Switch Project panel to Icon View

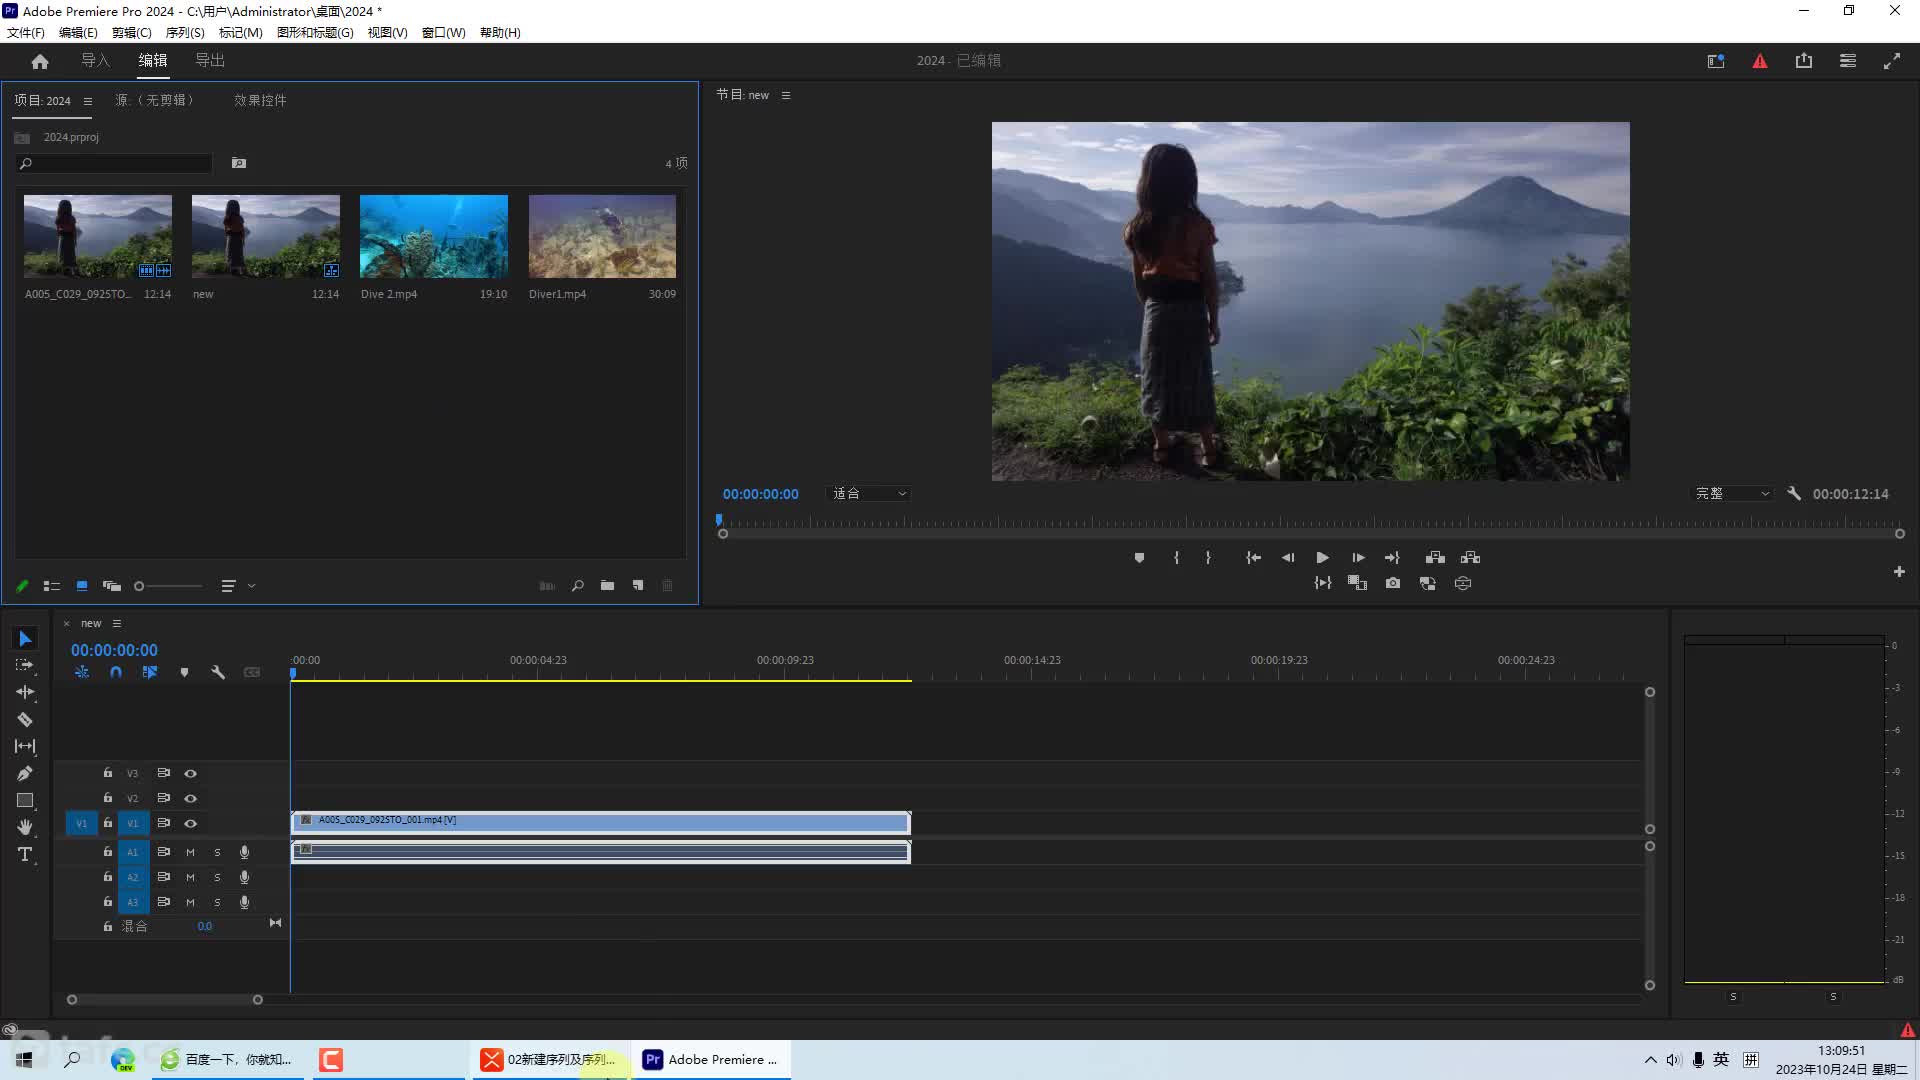tap(82, 586)
